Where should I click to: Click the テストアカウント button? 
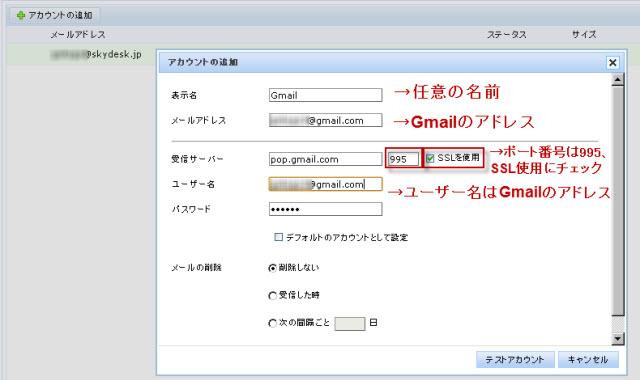click(x=515, y=360)
